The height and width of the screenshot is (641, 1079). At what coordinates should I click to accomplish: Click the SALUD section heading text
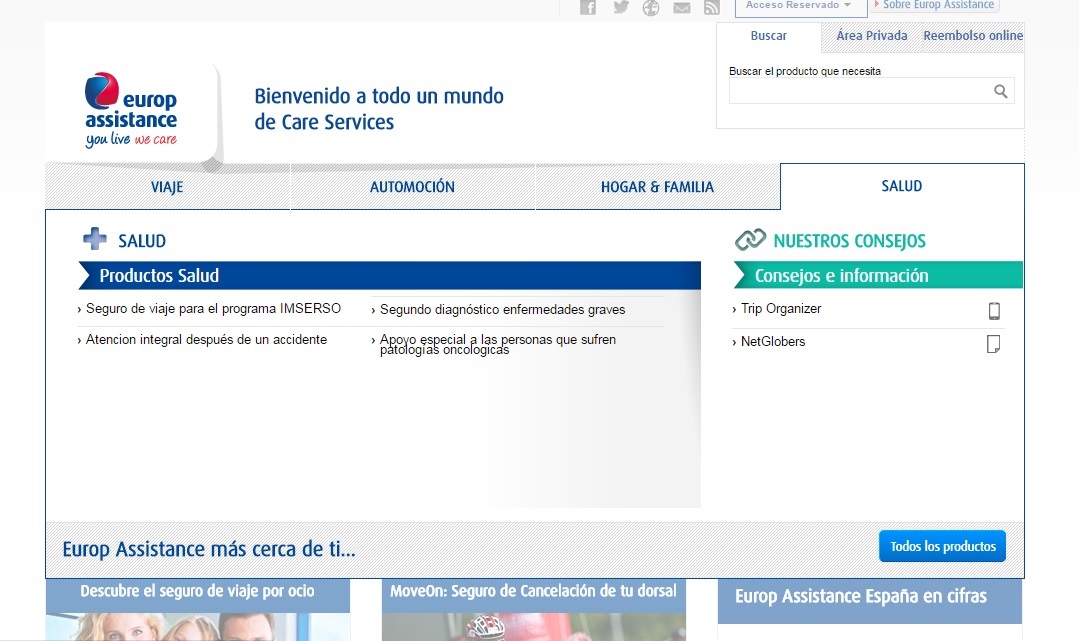tap(142, 241)
